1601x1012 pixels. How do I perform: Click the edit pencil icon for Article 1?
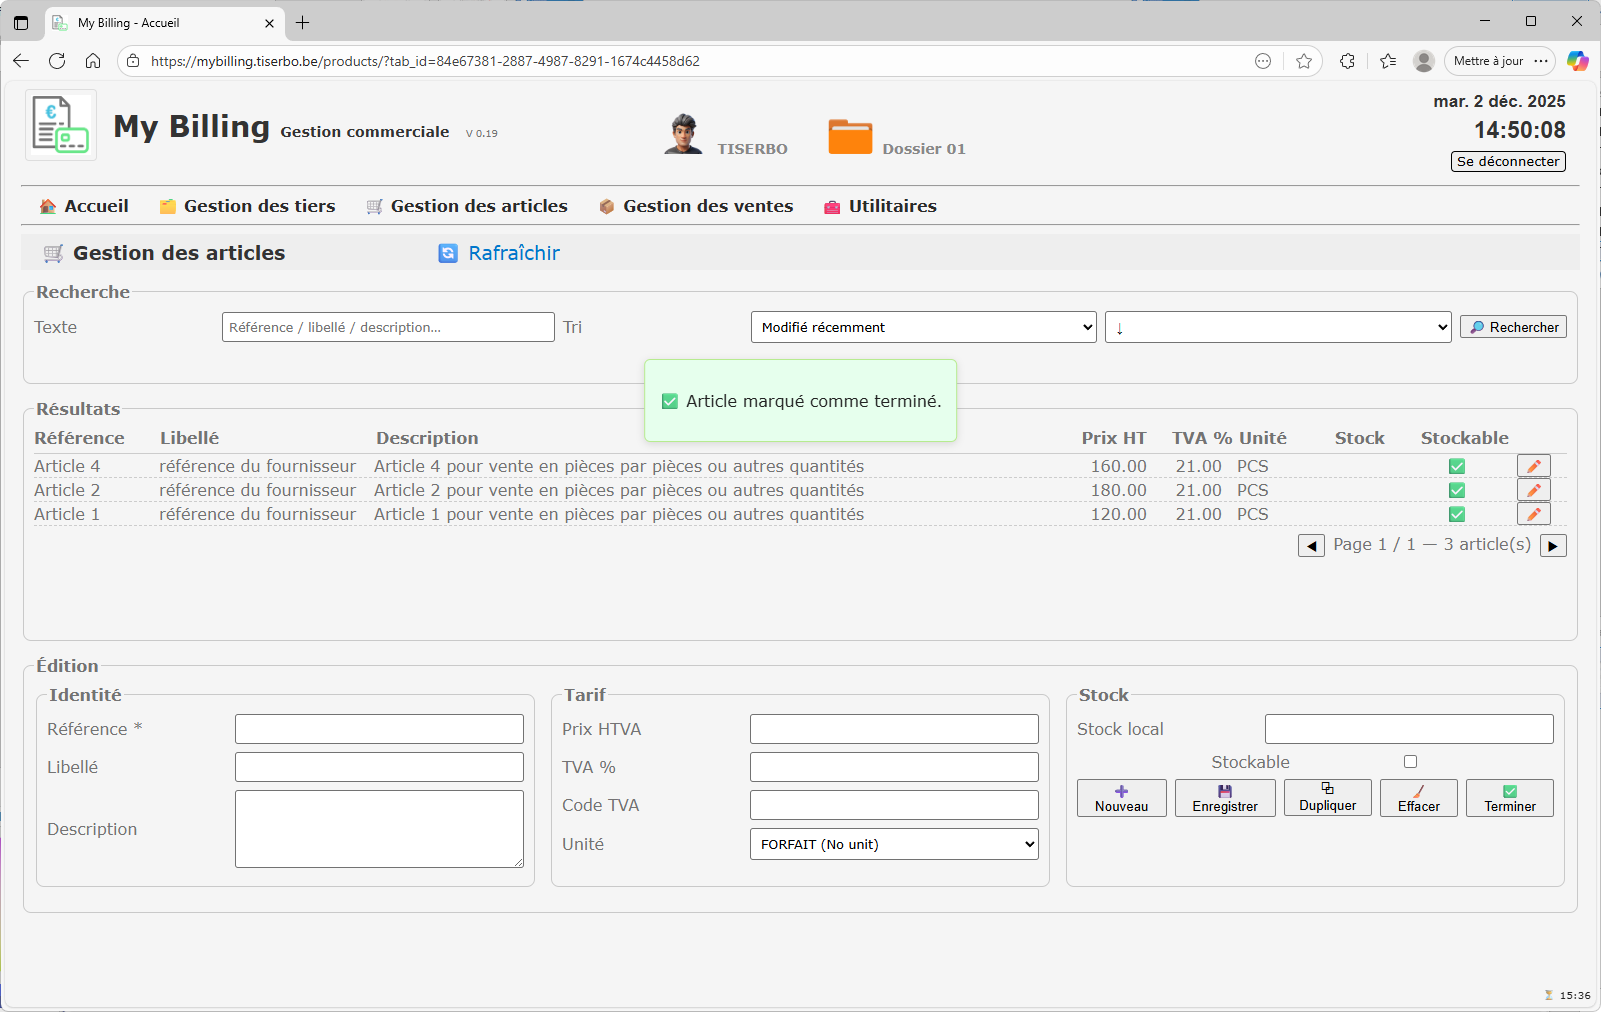(x=1533, y=514)
